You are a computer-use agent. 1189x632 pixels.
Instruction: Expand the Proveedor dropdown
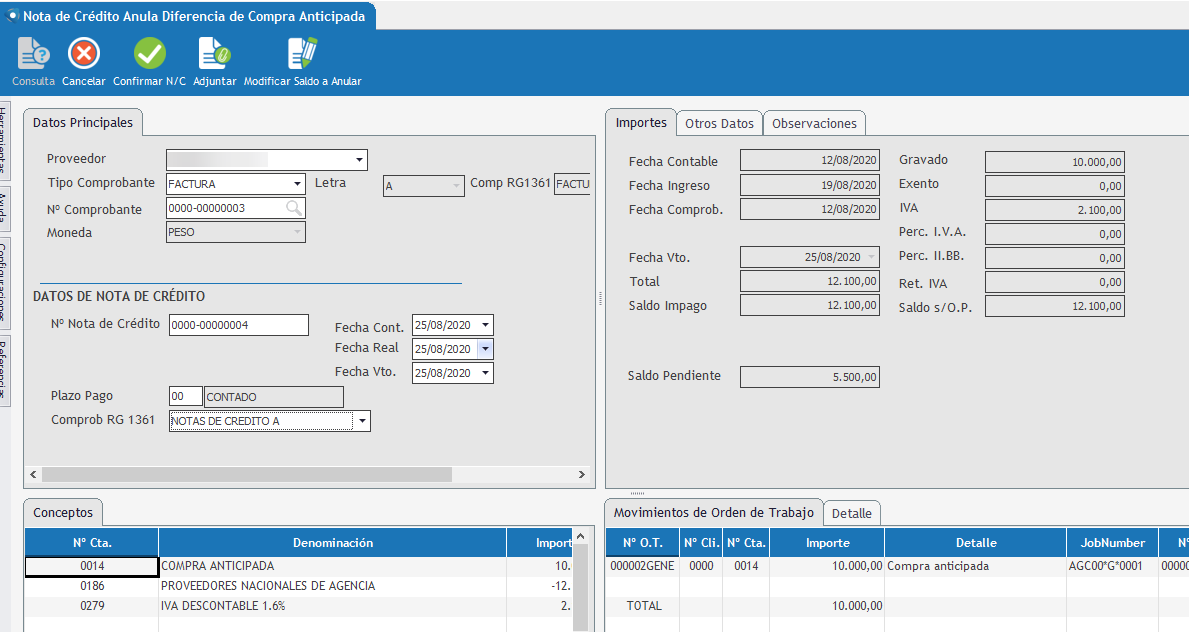[359, 160]
